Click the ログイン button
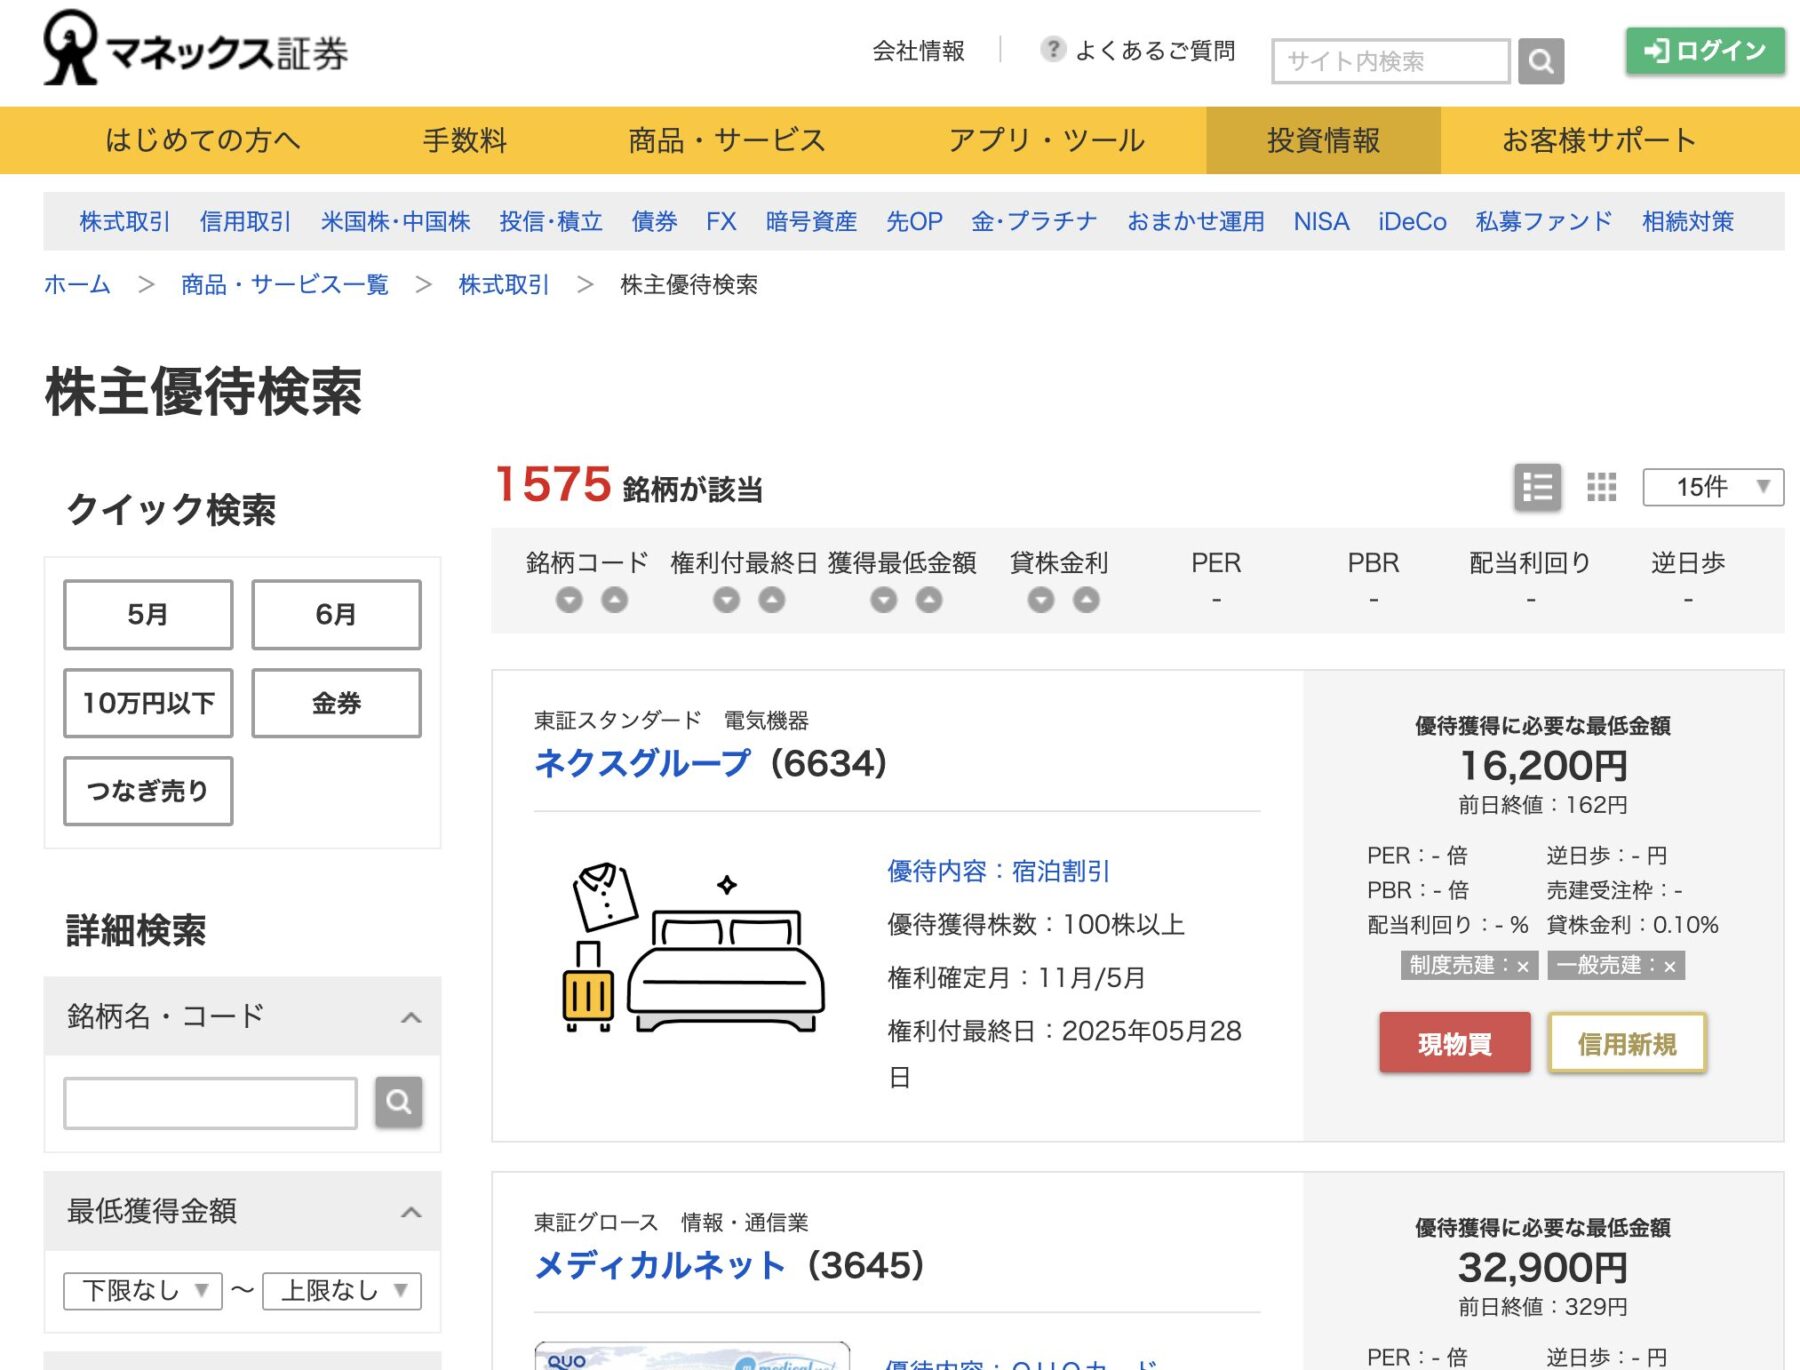The height and width of the screenshot is (1370, 1800). (x=1705, y=50)
